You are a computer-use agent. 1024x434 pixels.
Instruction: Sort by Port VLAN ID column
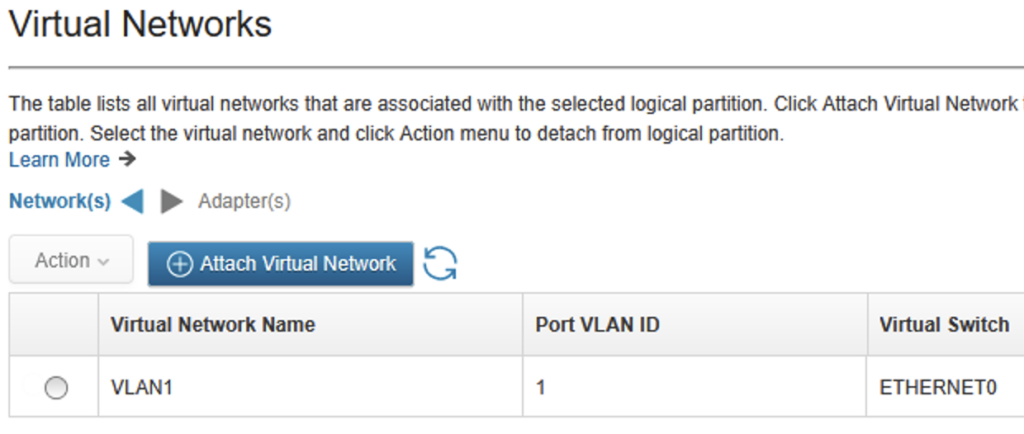tap(598, 324)
